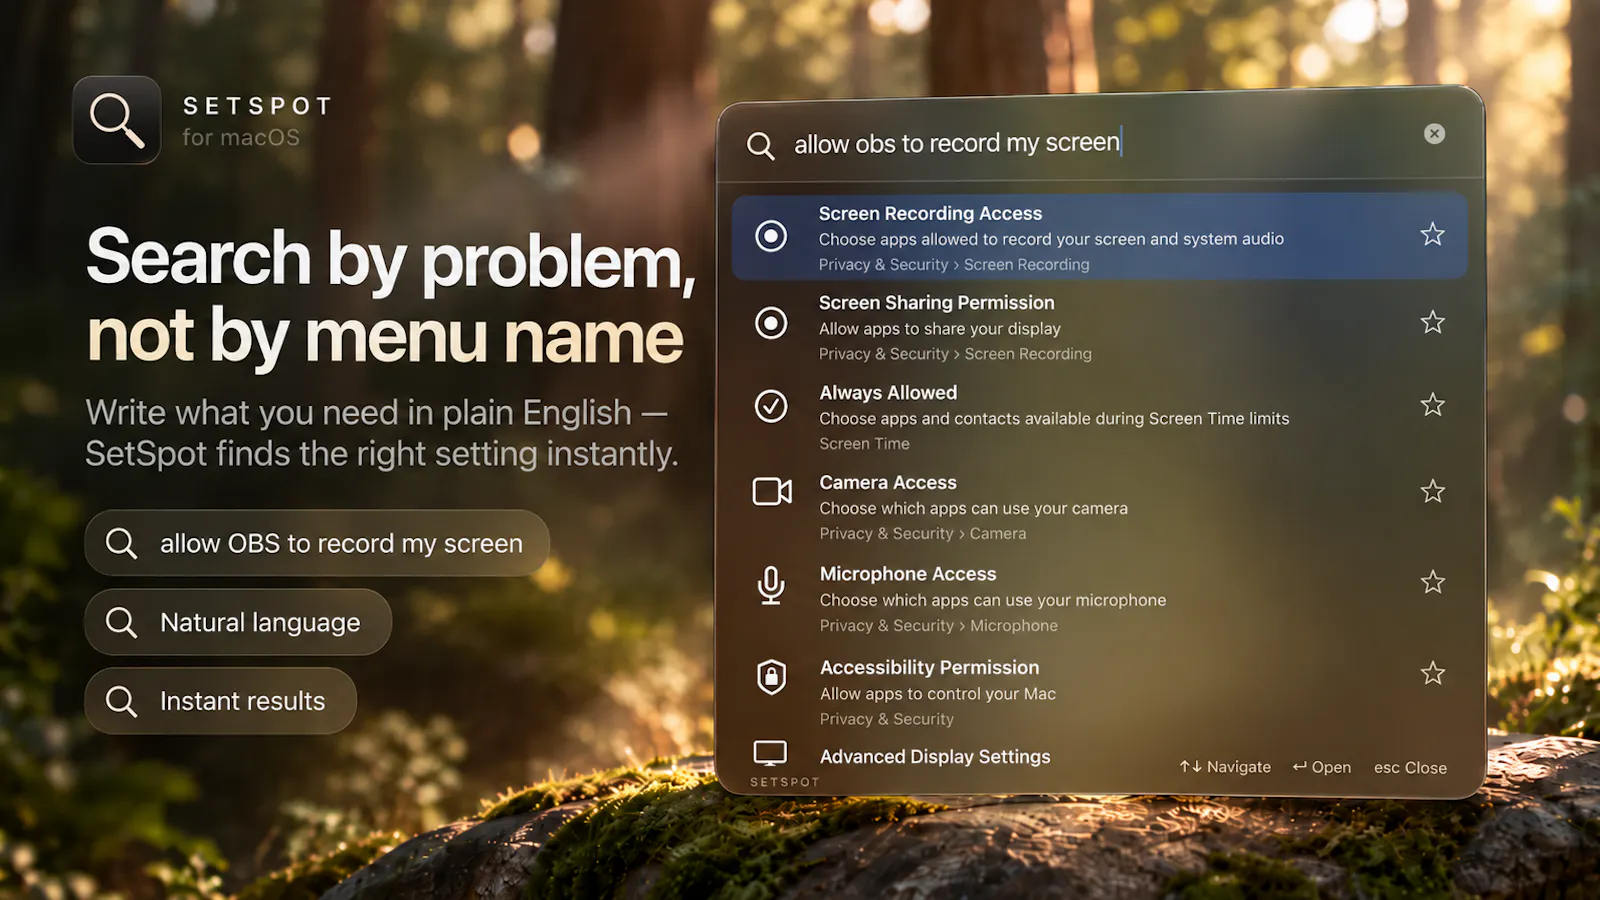Click the search magnifier icon in the query bar
Image resolution: width=1600 pixels, height=900 pixels.
tap(760, 146)
